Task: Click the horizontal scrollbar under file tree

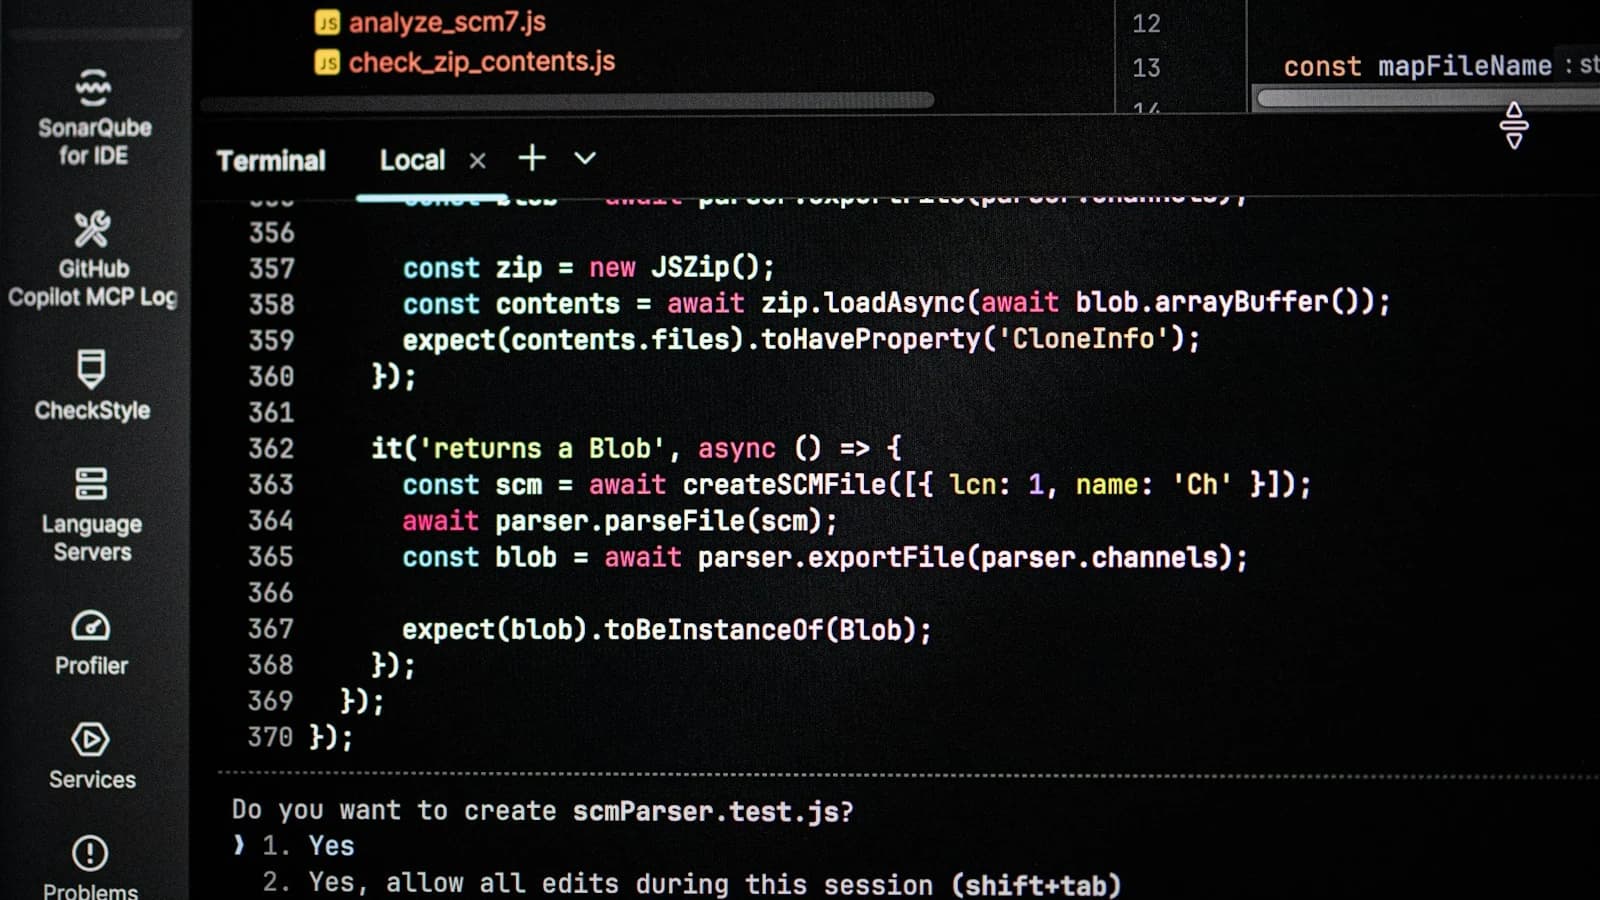Action: [x=567, y=100]
